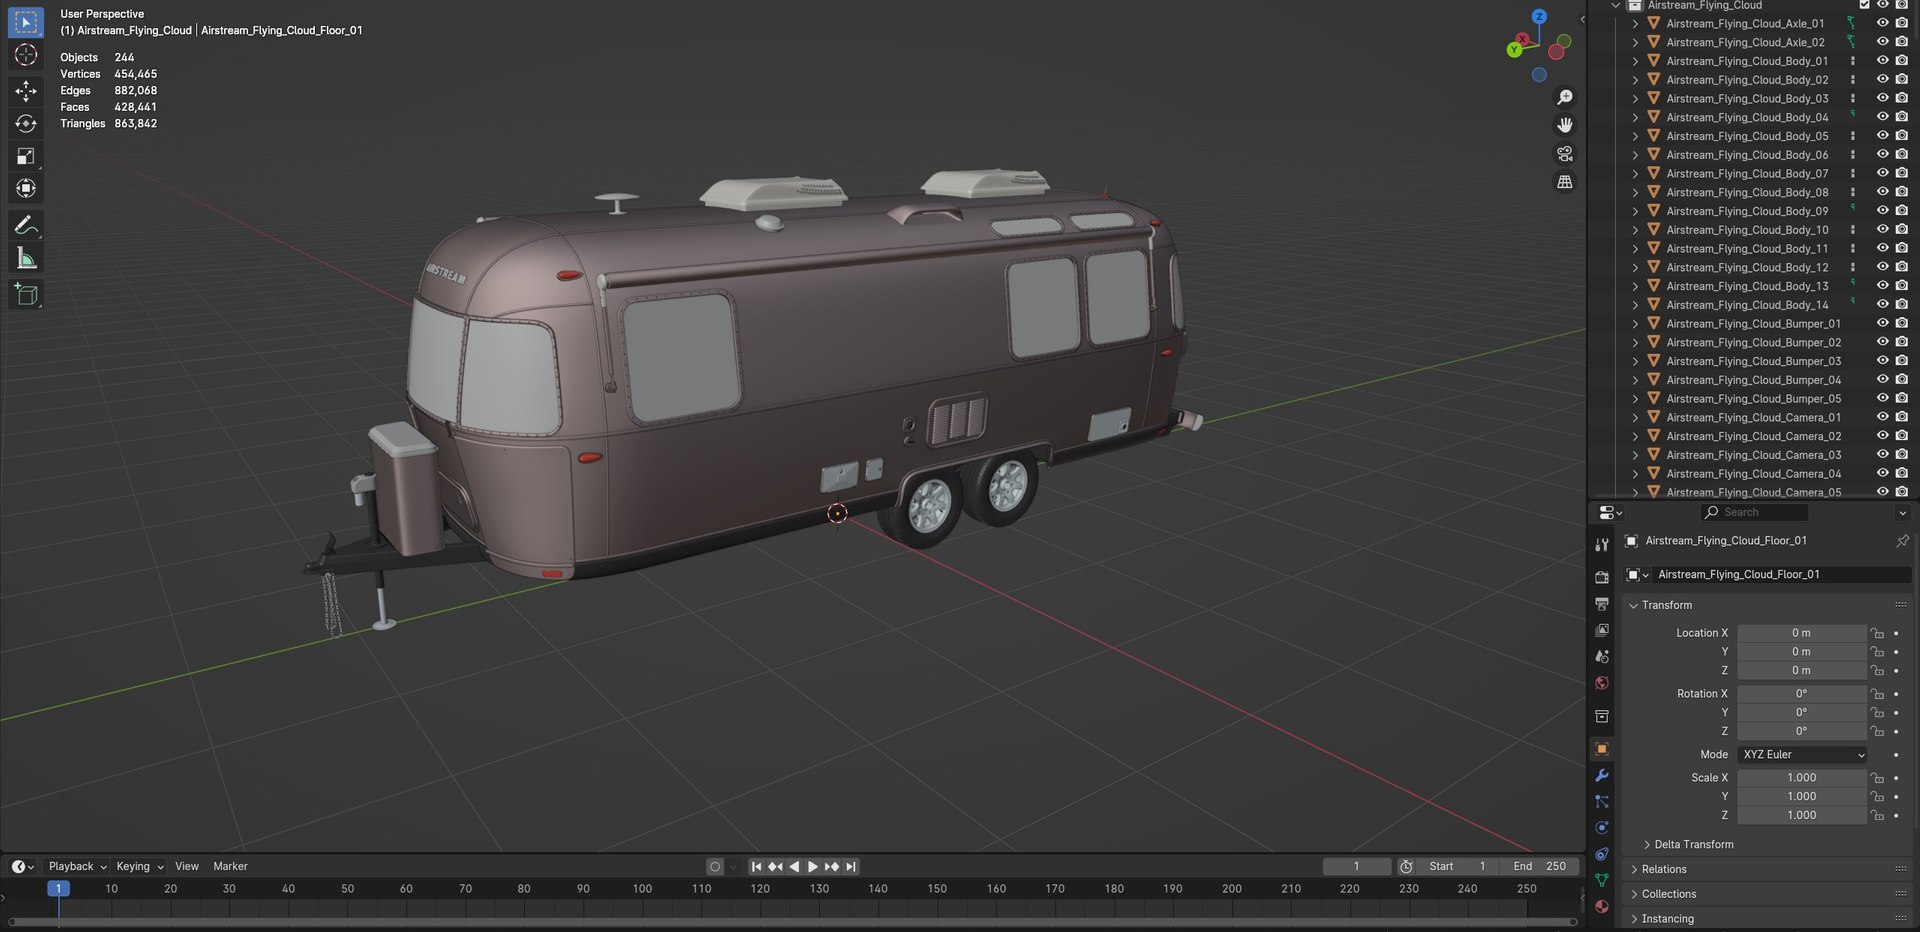
Task: Open the Material properties tab
Action: point(1602,906)
